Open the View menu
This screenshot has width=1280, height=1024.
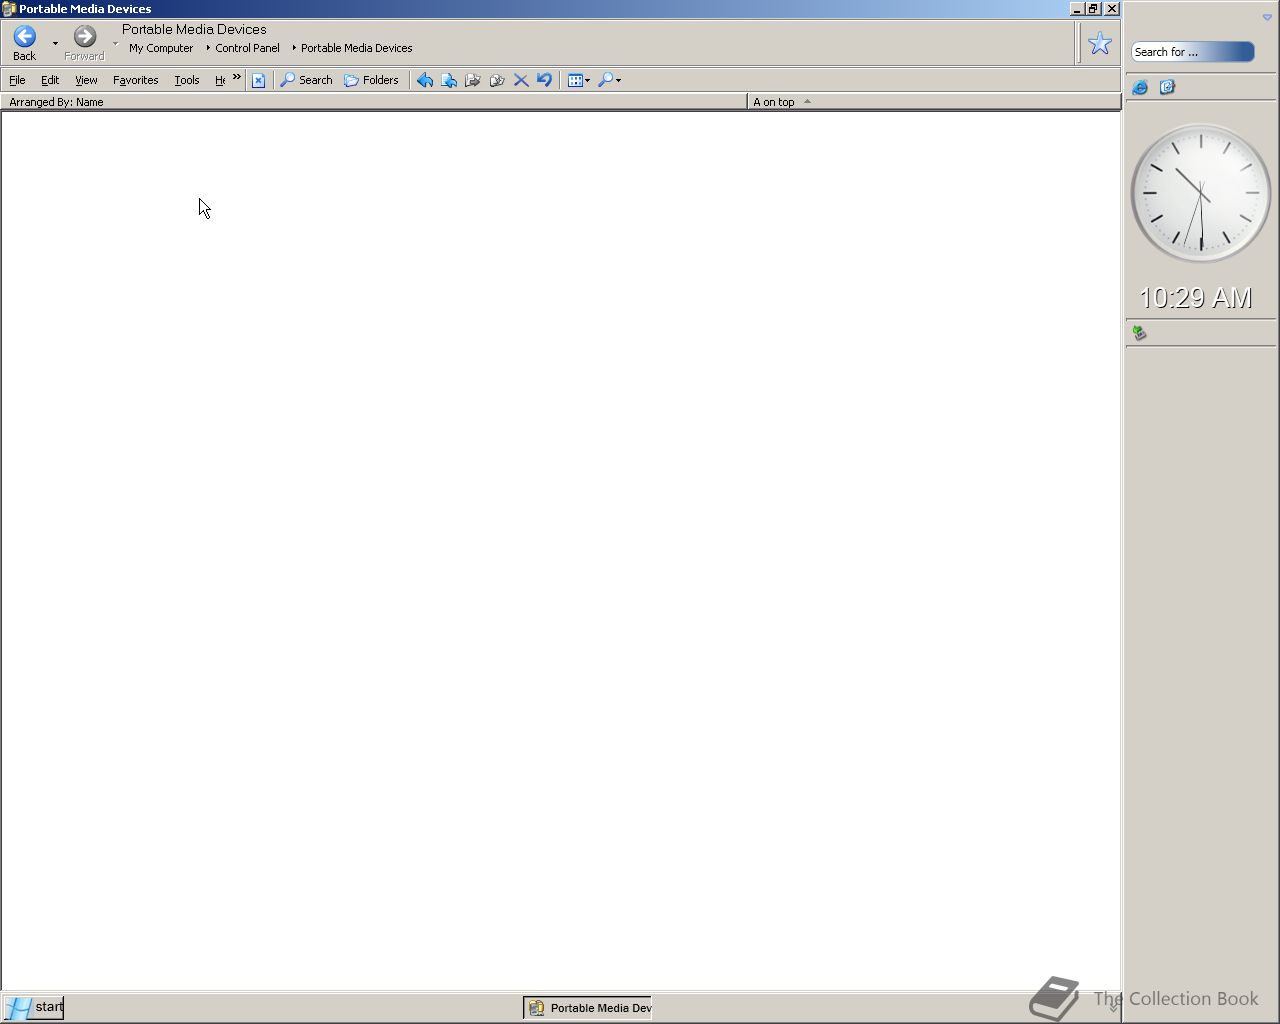(x=86, y=80)
